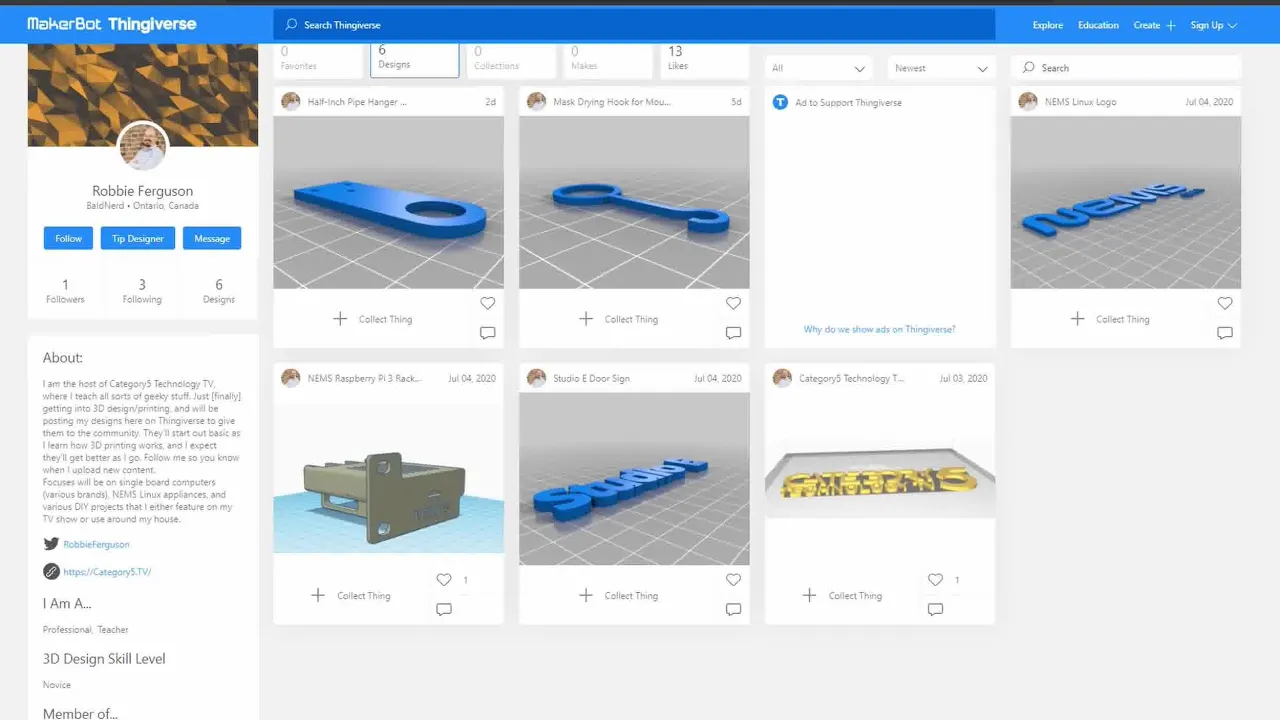This screenshot has width=1280, height=720.
Task: Click the 'Novice' skill level text
Action: [x=57, y=685]
